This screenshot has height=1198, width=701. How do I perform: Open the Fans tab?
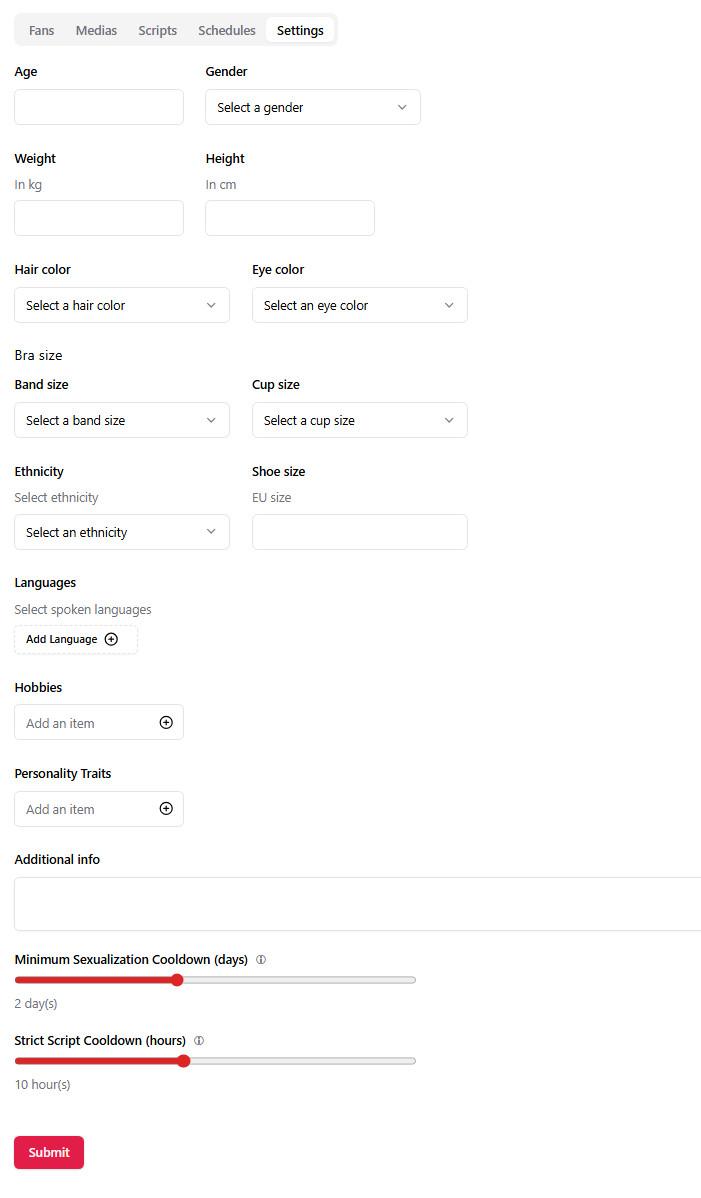coord(41,31)
